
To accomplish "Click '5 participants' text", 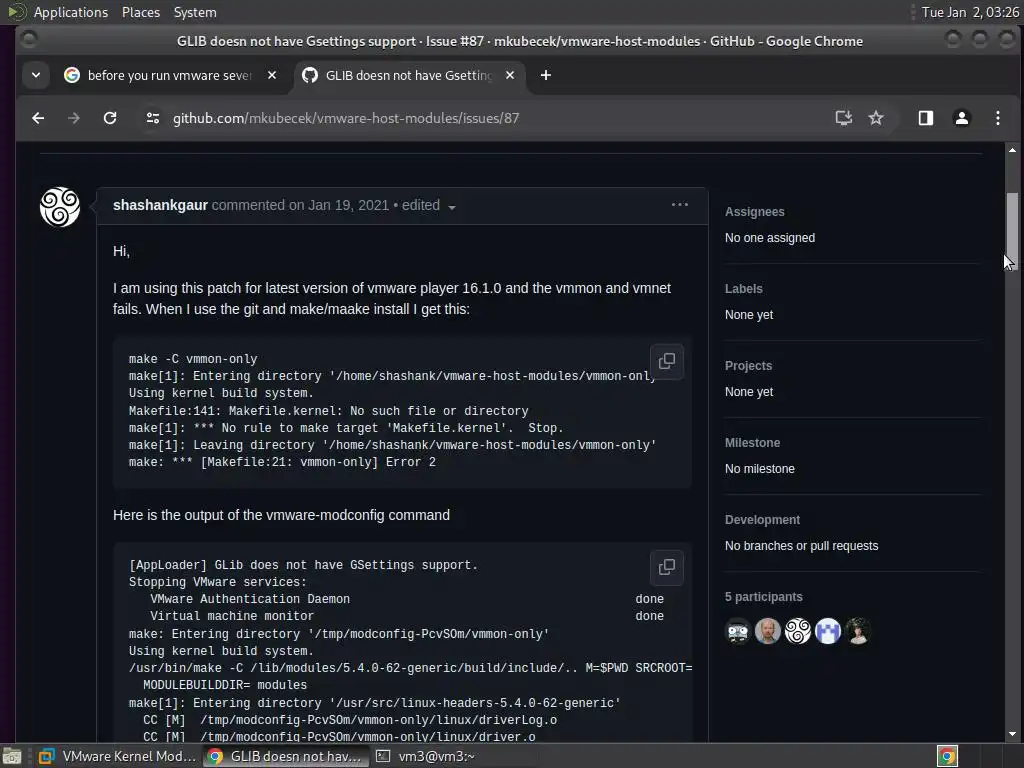I will pyautogui.click(x=763, y=597).
